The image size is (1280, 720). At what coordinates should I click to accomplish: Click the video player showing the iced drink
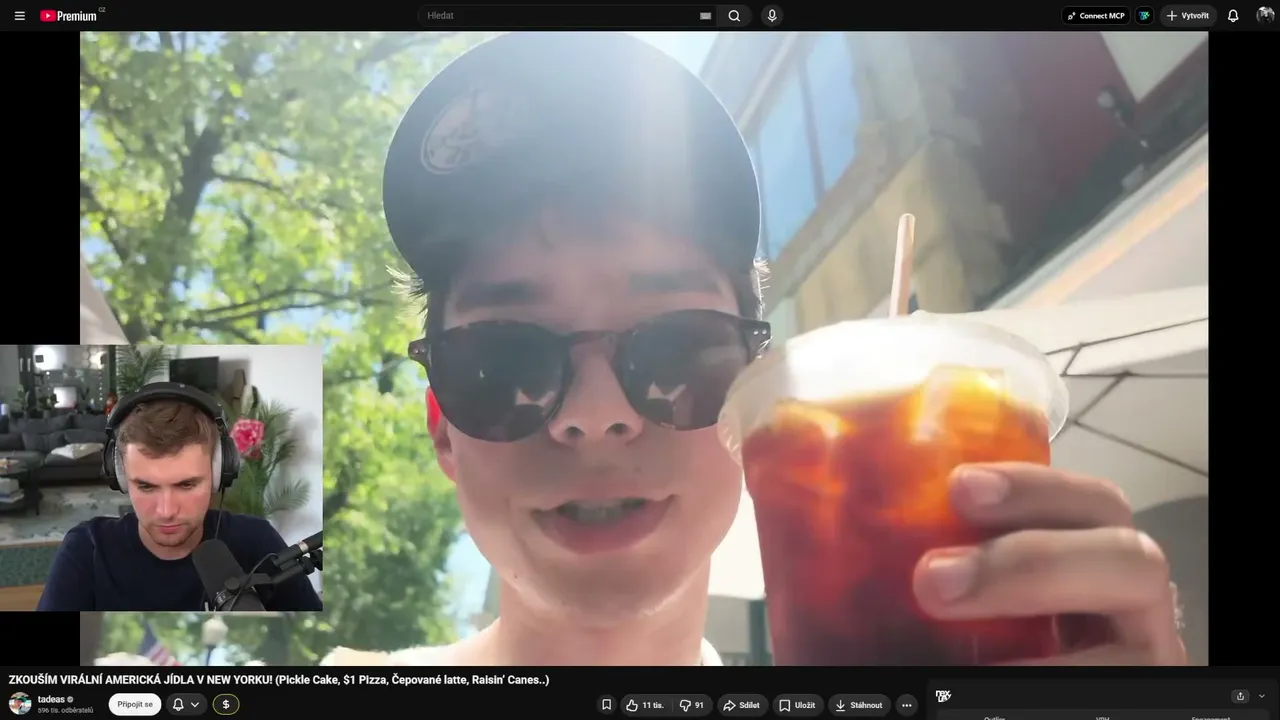644,348
